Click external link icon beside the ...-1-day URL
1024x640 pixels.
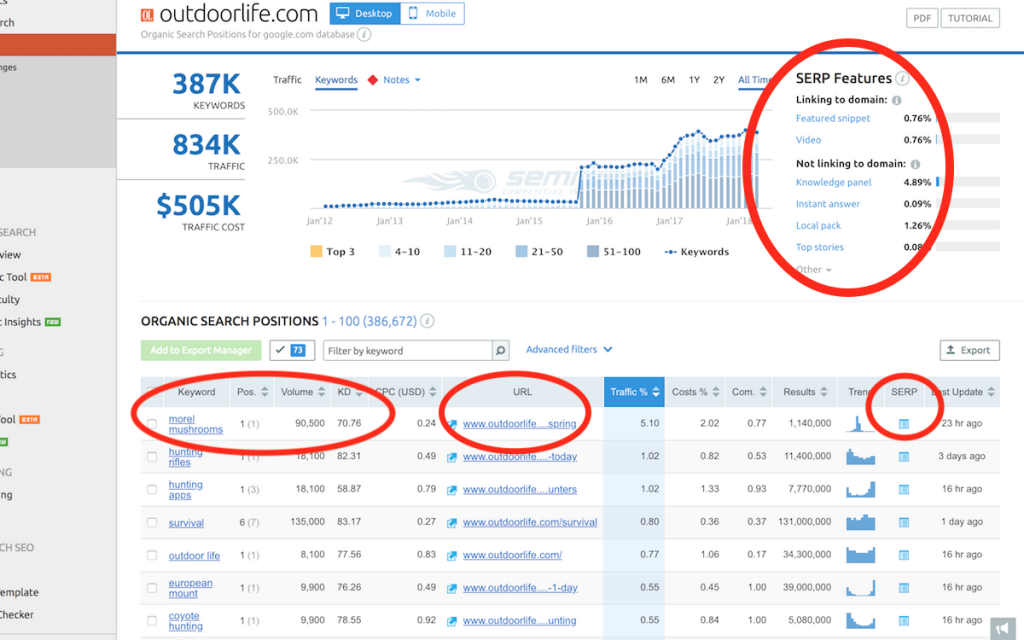452,588
